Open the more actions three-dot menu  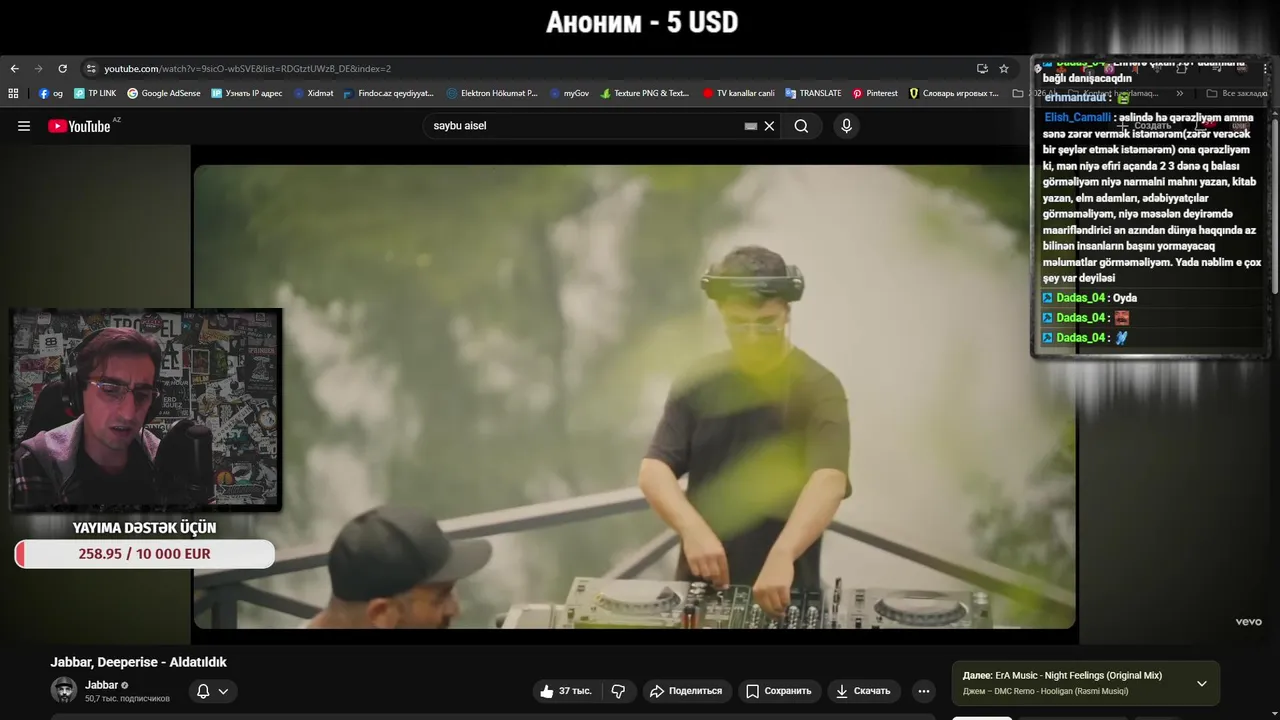(923, 691)
